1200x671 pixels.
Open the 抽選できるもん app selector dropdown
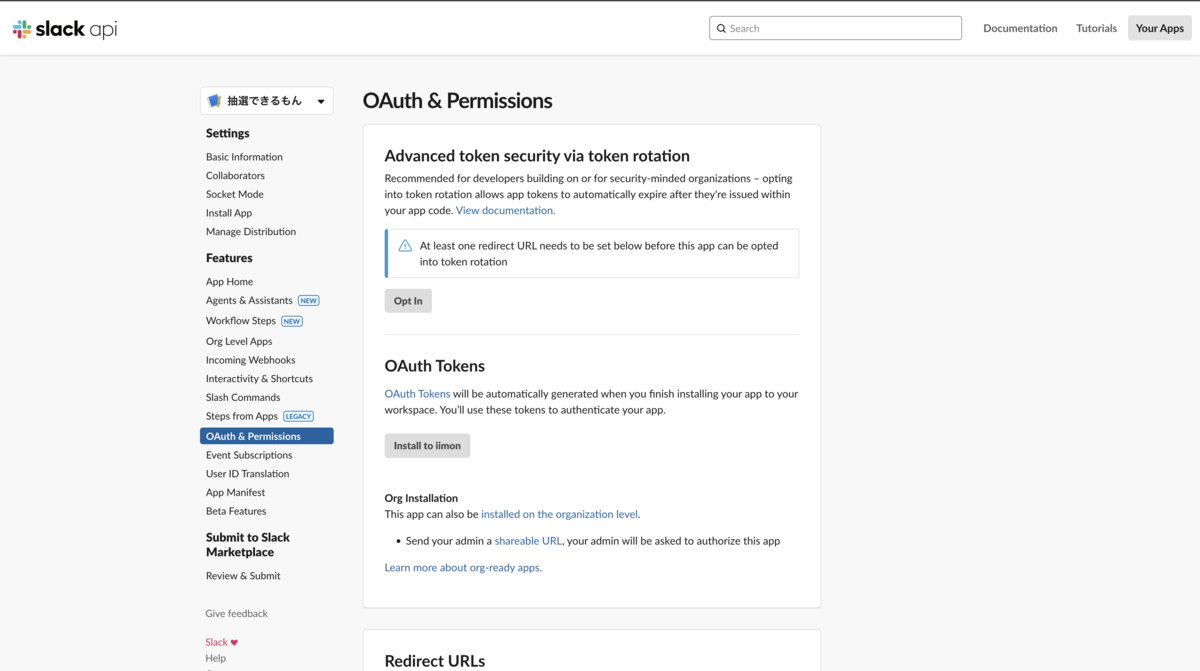267,101
